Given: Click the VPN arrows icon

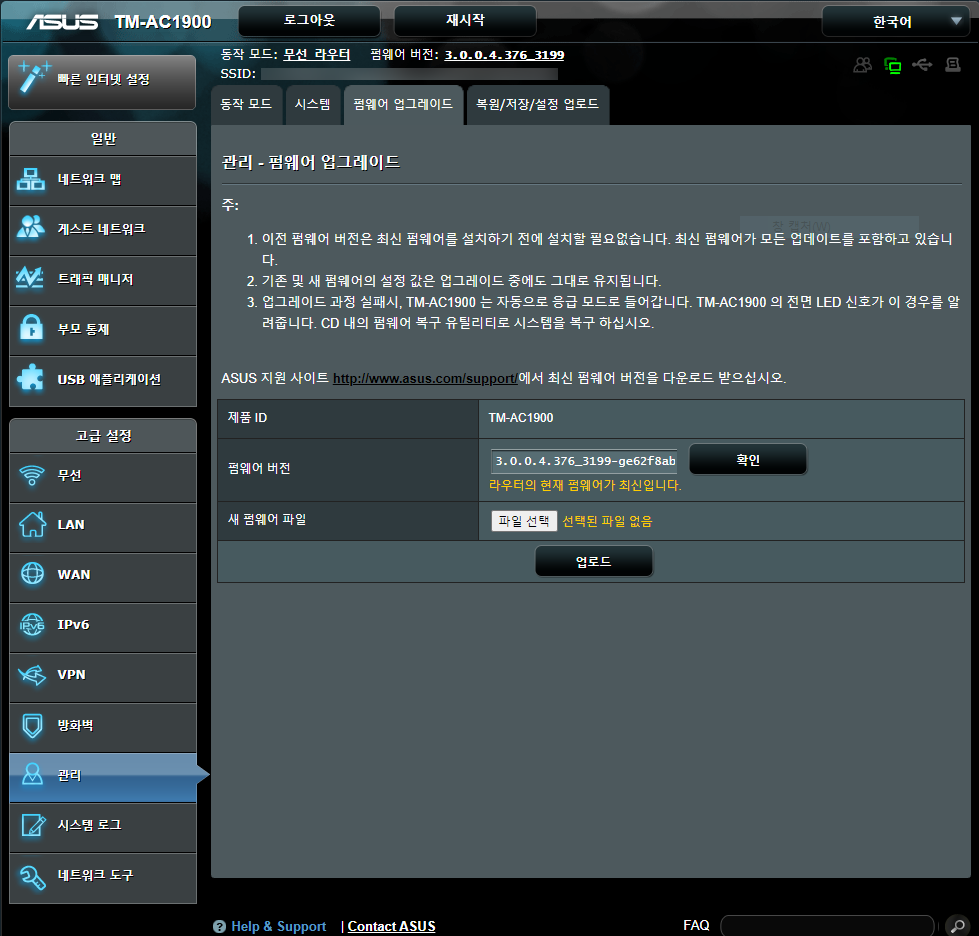Looking at the screenshot, I should click(32, 675).
